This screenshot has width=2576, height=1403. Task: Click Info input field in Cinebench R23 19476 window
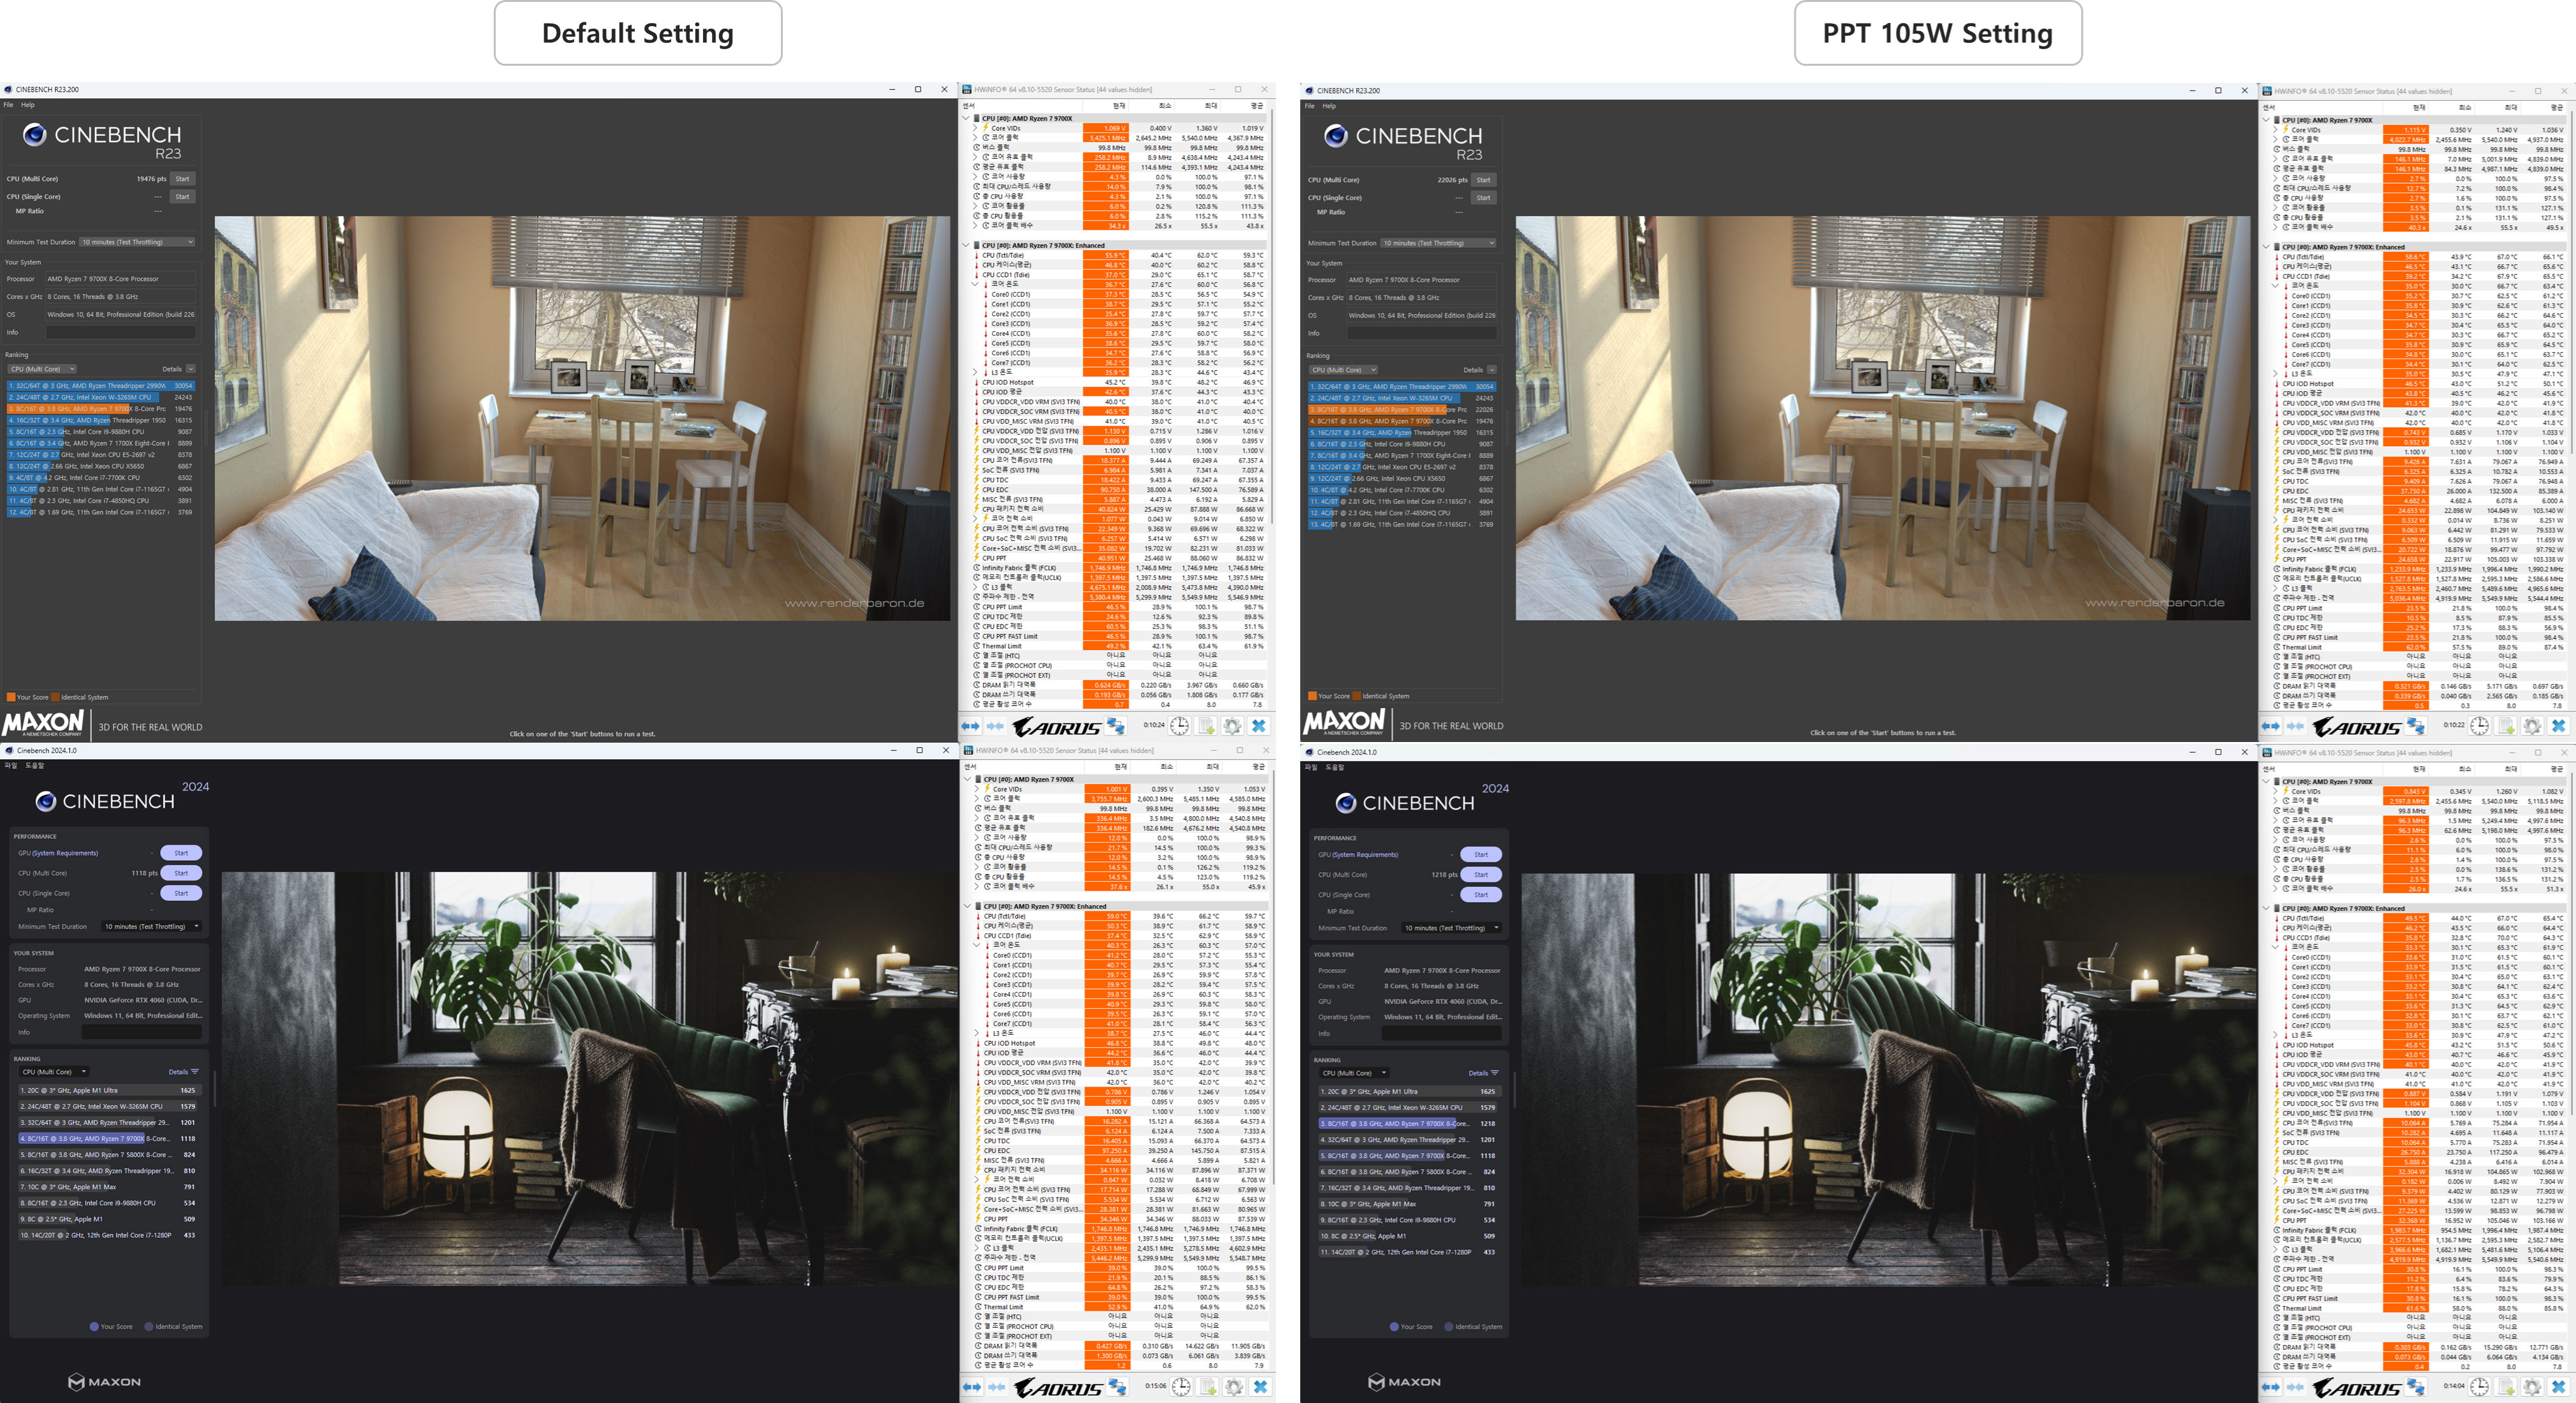(120, 332)
